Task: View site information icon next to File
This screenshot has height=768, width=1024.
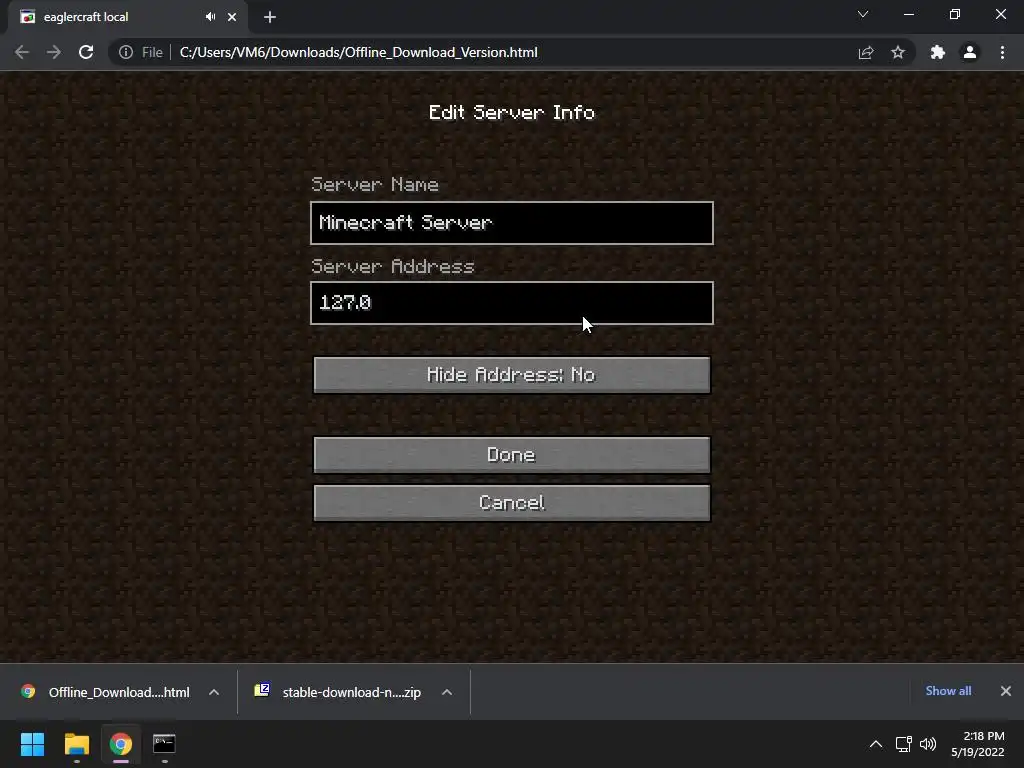Action: click(x=126, y=52)
